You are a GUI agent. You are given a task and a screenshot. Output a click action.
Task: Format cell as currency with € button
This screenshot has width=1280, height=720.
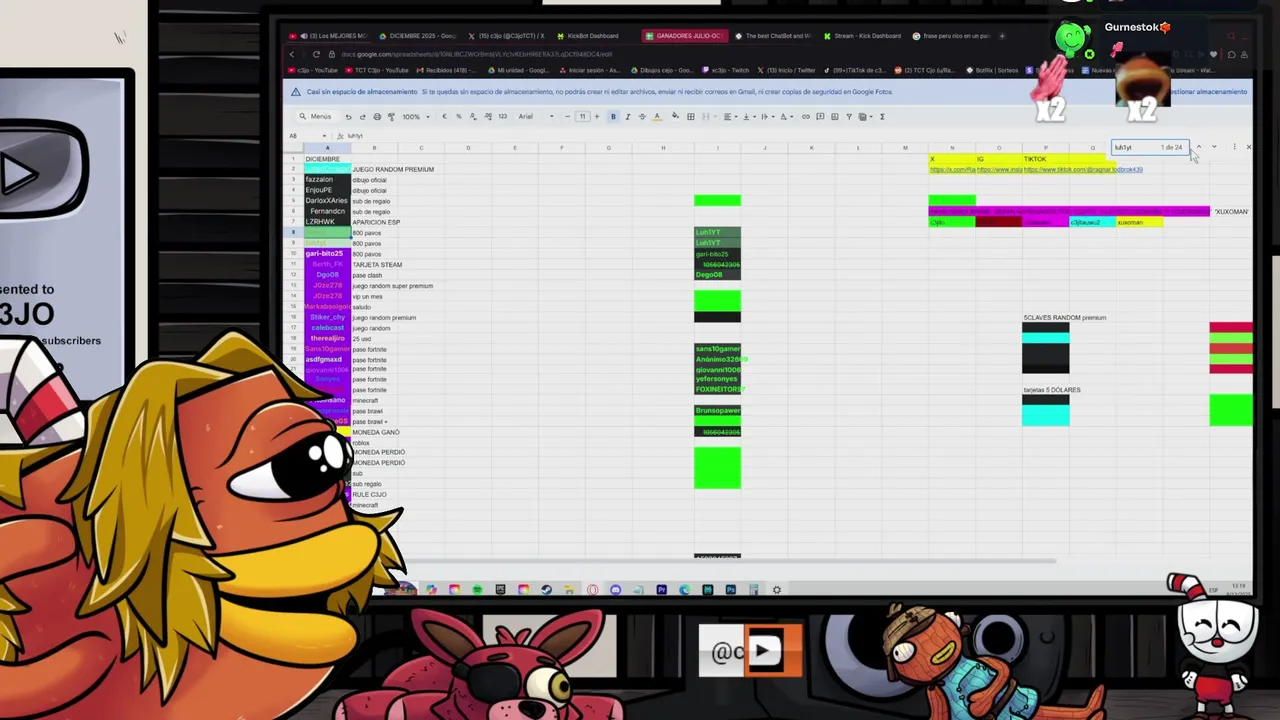(x=444, y=116)
